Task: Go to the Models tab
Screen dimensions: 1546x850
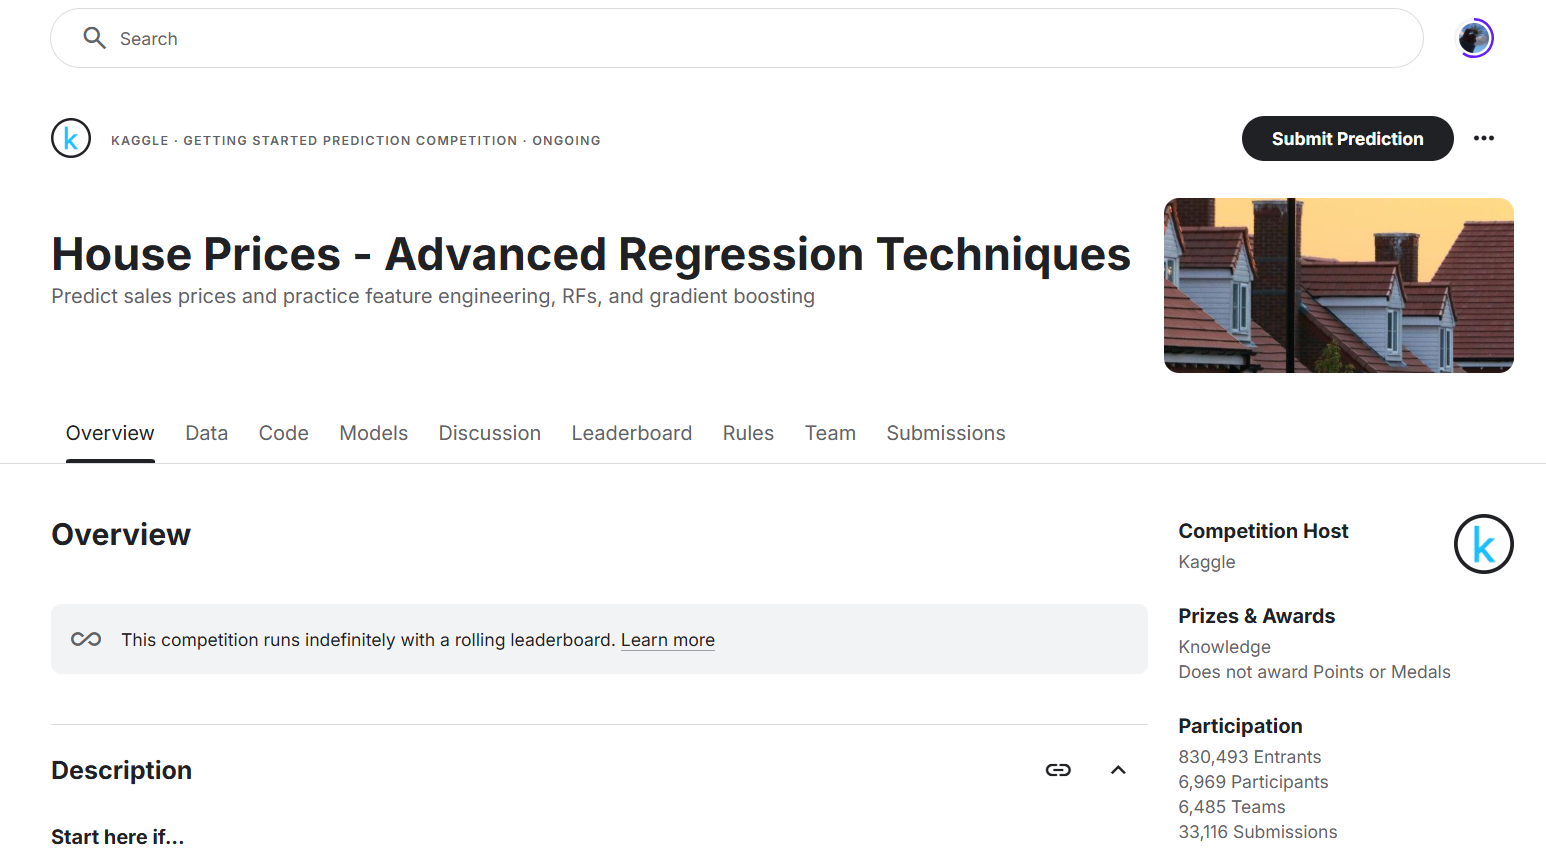Action: [374, 433]
